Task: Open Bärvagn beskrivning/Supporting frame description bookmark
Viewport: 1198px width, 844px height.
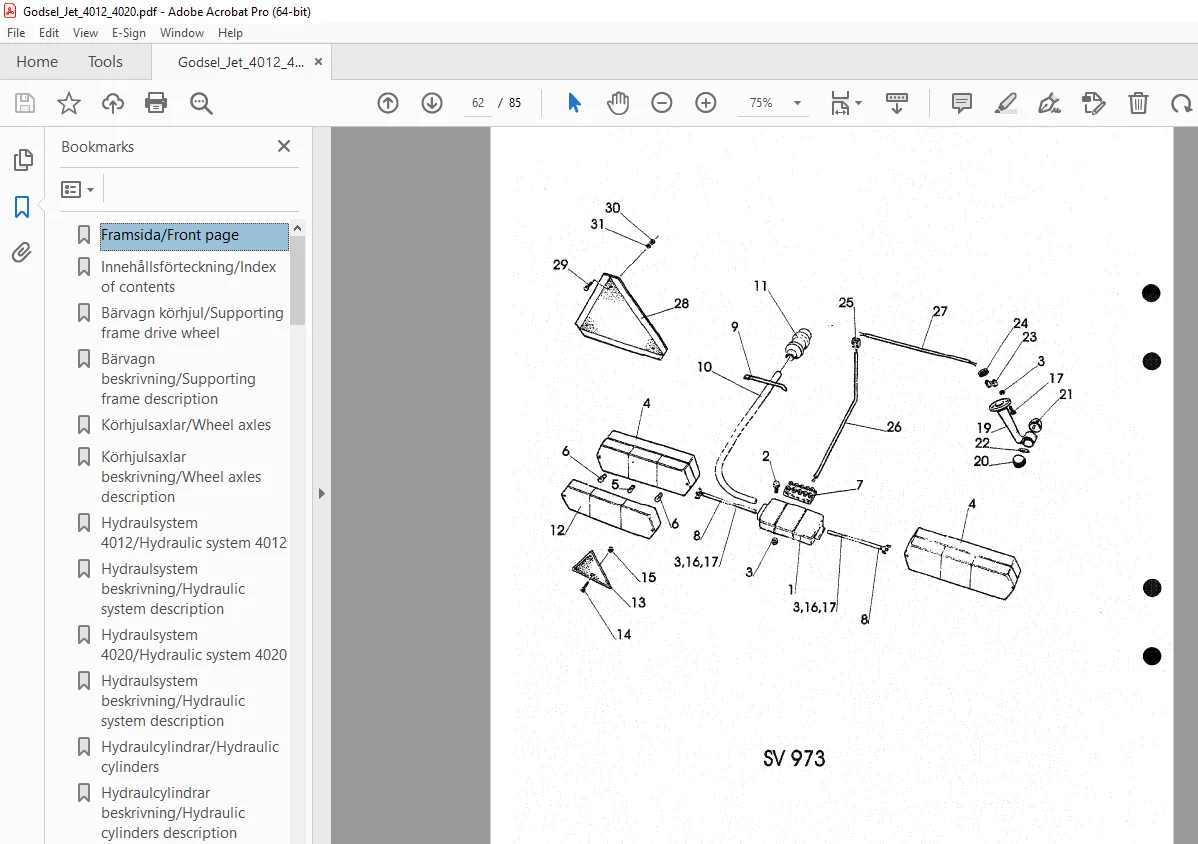Action: tap(178, 379)
